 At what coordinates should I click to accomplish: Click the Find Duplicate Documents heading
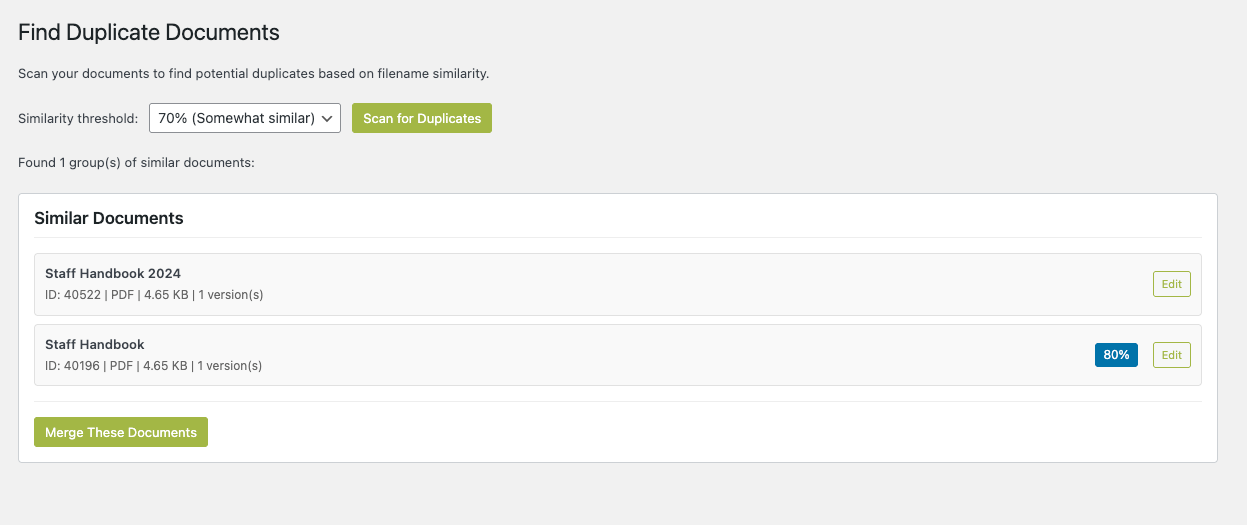point(149,32)
